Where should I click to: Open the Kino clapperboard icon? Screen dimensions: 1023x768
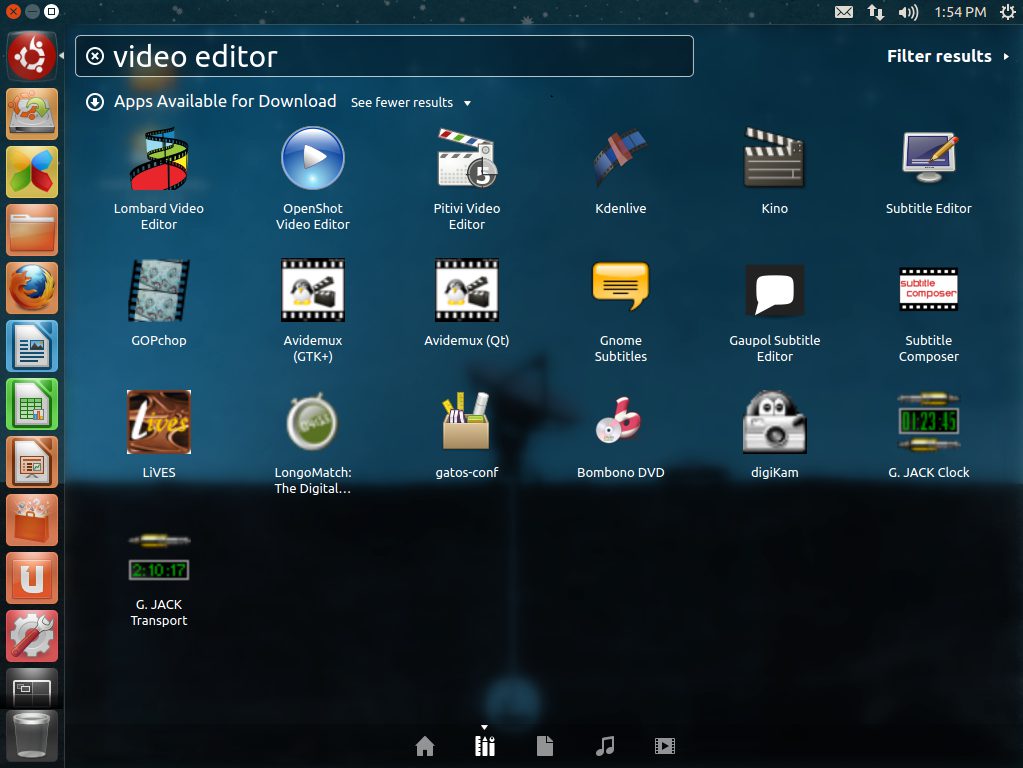click(774, 159)
